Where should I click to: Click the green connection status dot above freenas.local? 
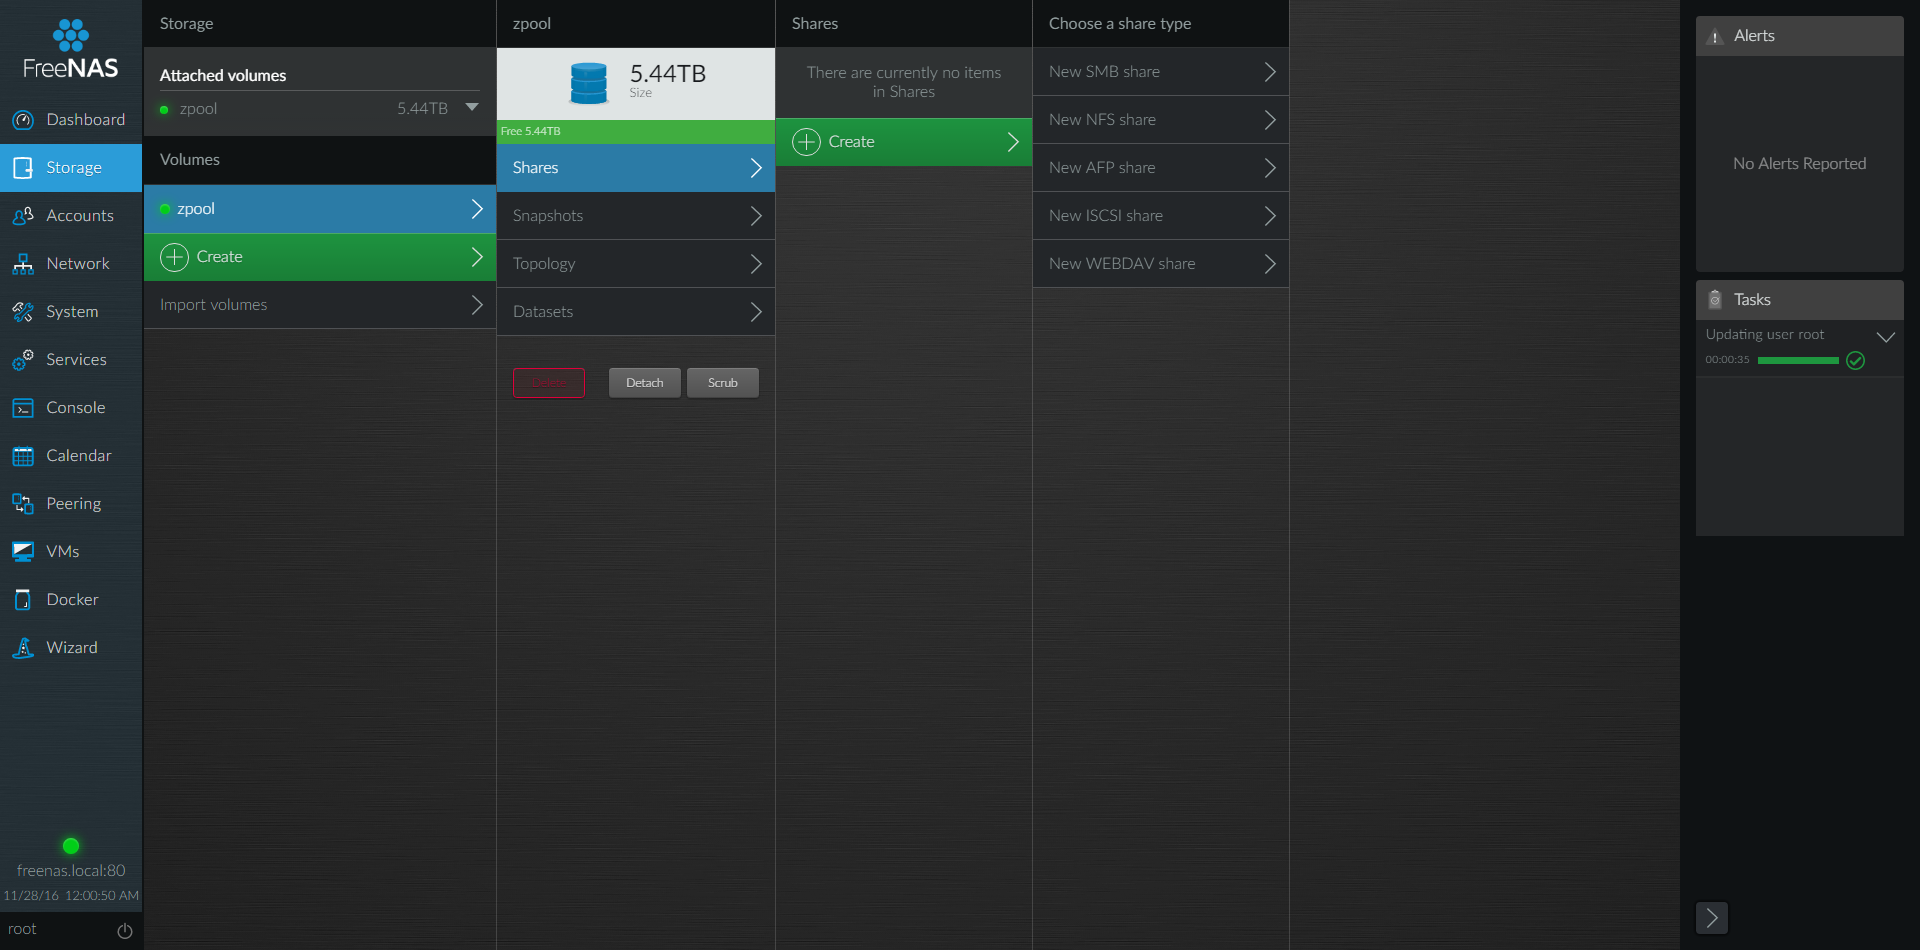(x=71, y=846)
